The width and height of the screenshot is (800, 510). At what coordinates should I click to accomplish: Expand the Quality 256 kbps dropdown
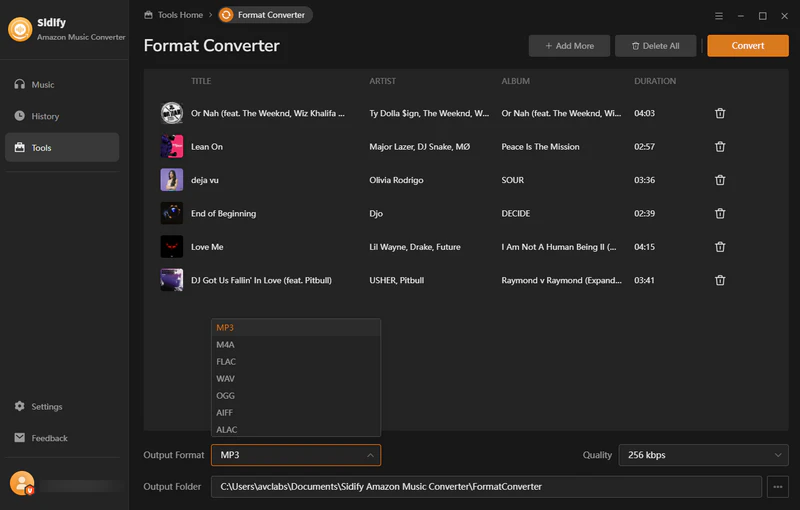coord(704,455)
